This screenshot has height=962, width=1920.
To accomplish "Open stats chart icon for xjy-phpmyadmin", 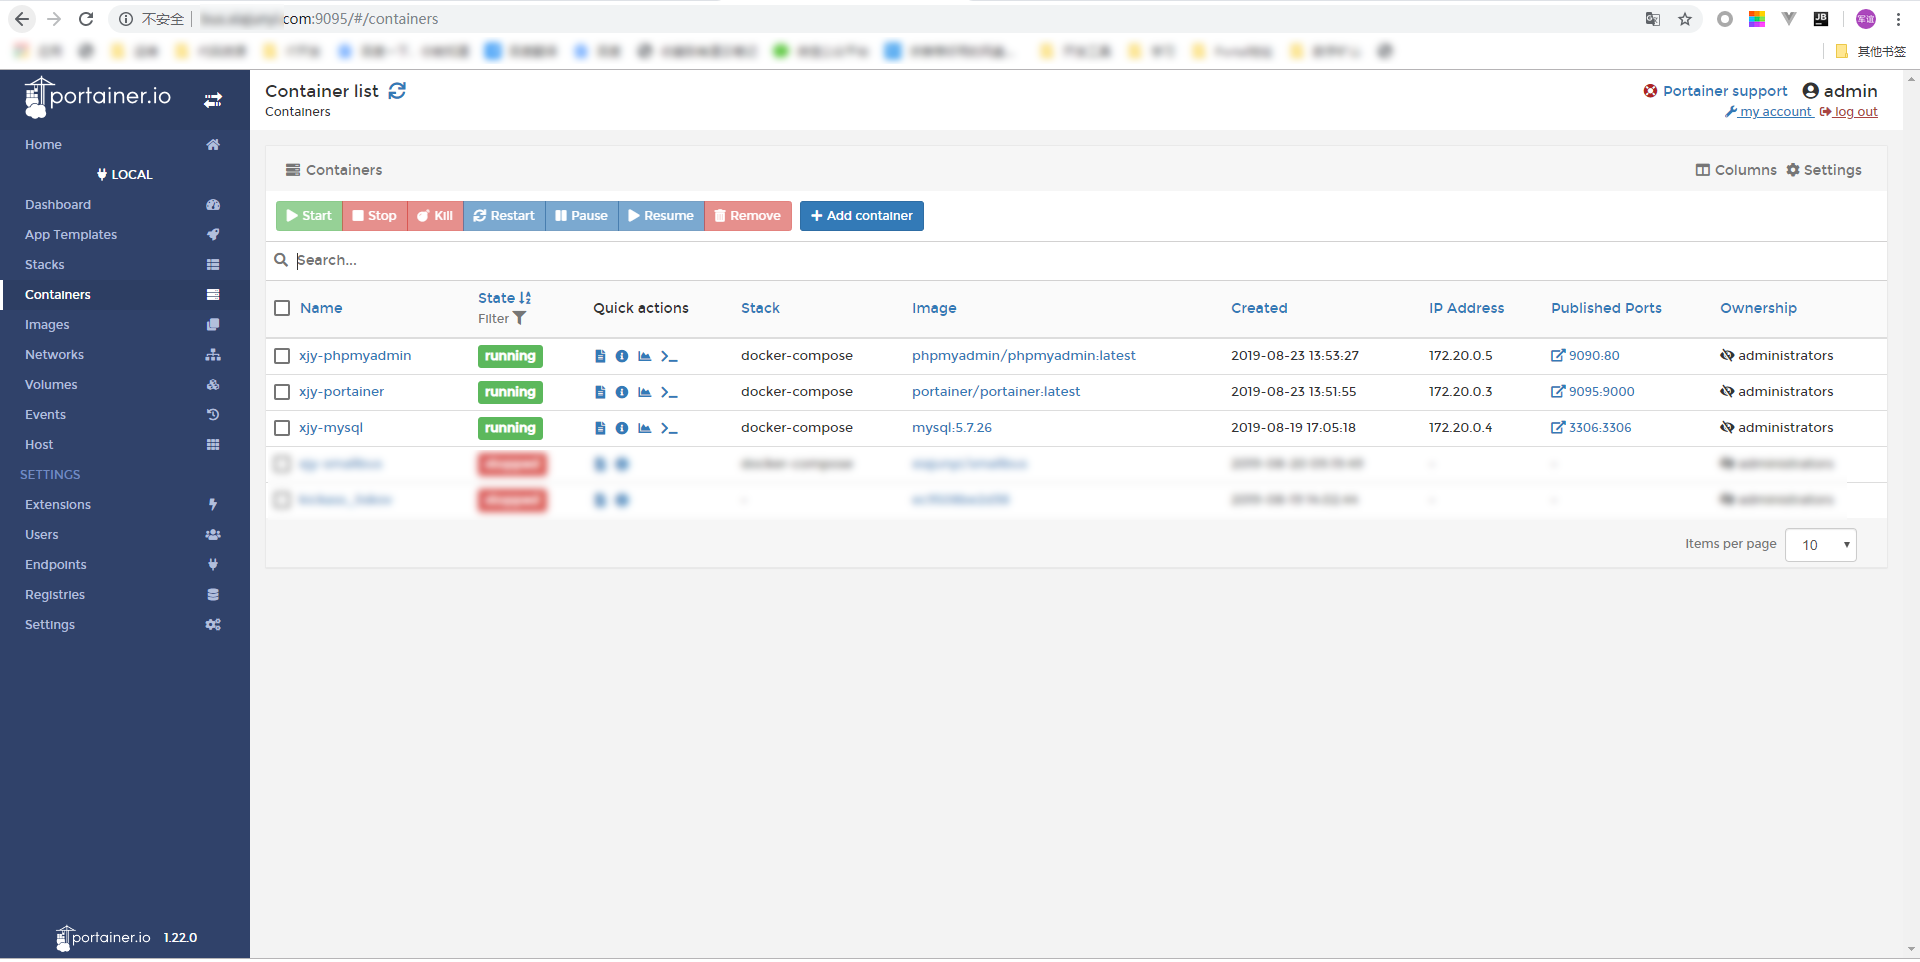I will (645, 356).
